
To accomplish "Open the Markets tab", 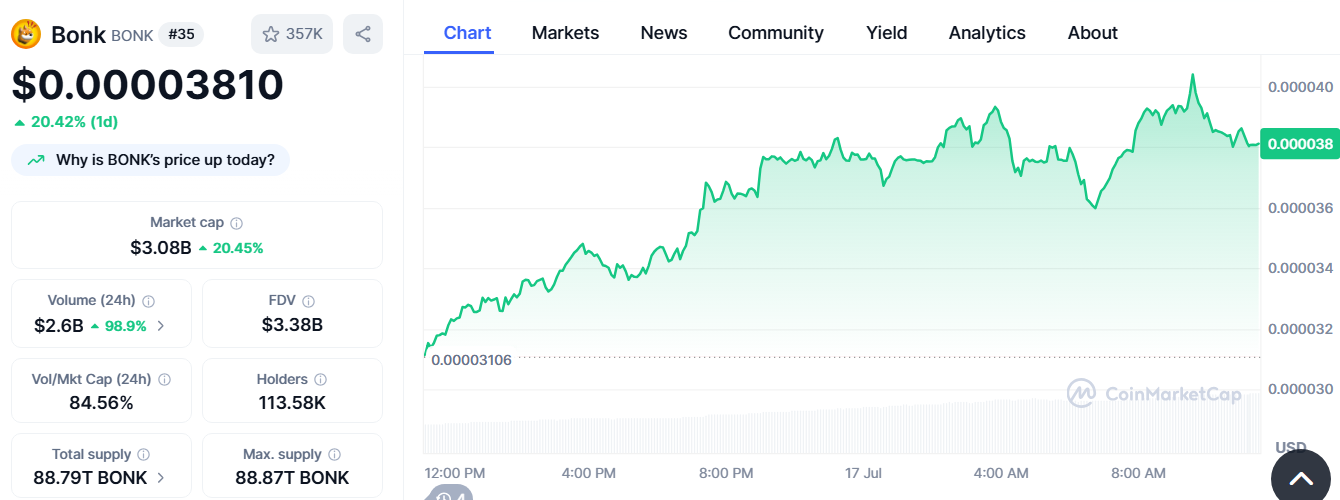I will [565, 33].
